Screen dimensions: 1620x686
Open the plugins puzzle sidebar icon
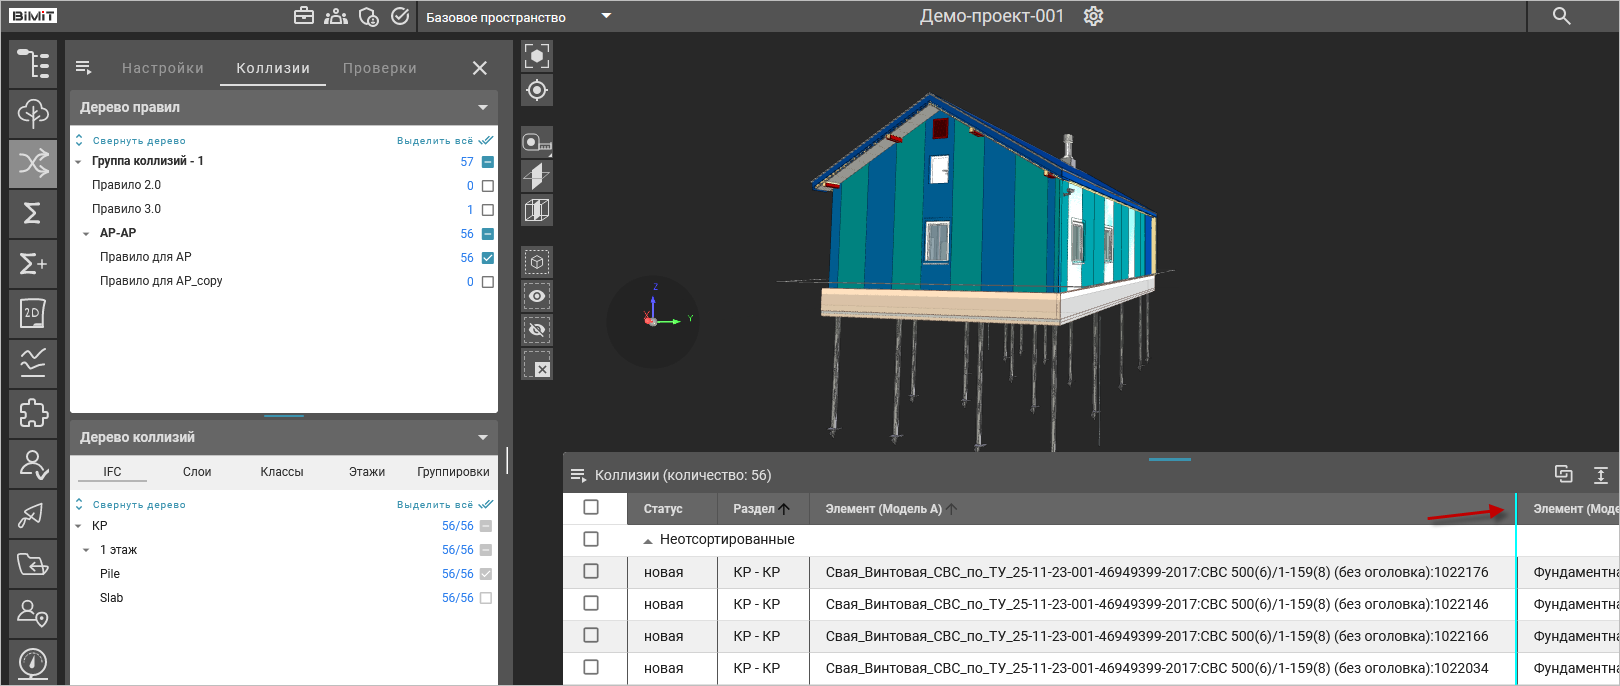pyautogui.click(x=33, y=413)
